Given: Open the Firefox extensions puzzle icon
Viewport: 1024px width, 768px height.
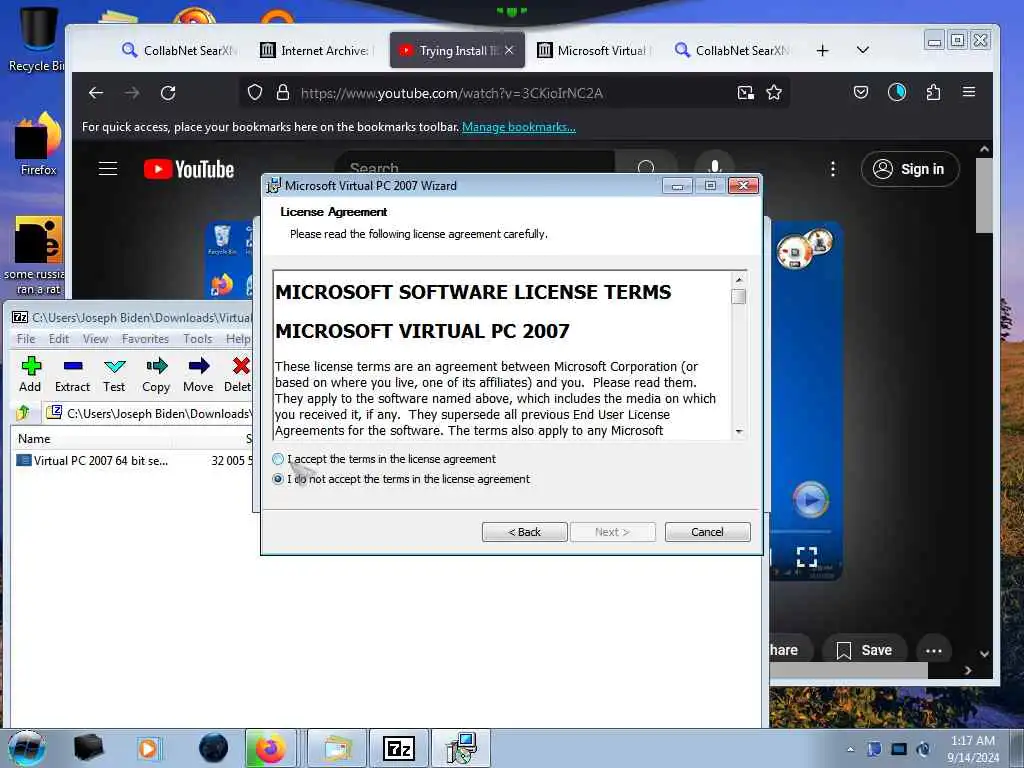Looking at the screenshot, I should click(933, 93).
